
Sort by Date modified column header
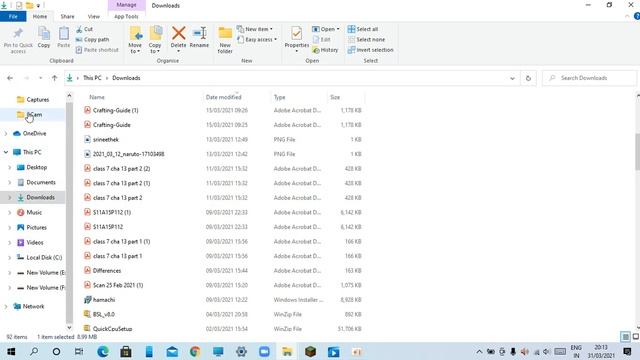tap(224, 97)
